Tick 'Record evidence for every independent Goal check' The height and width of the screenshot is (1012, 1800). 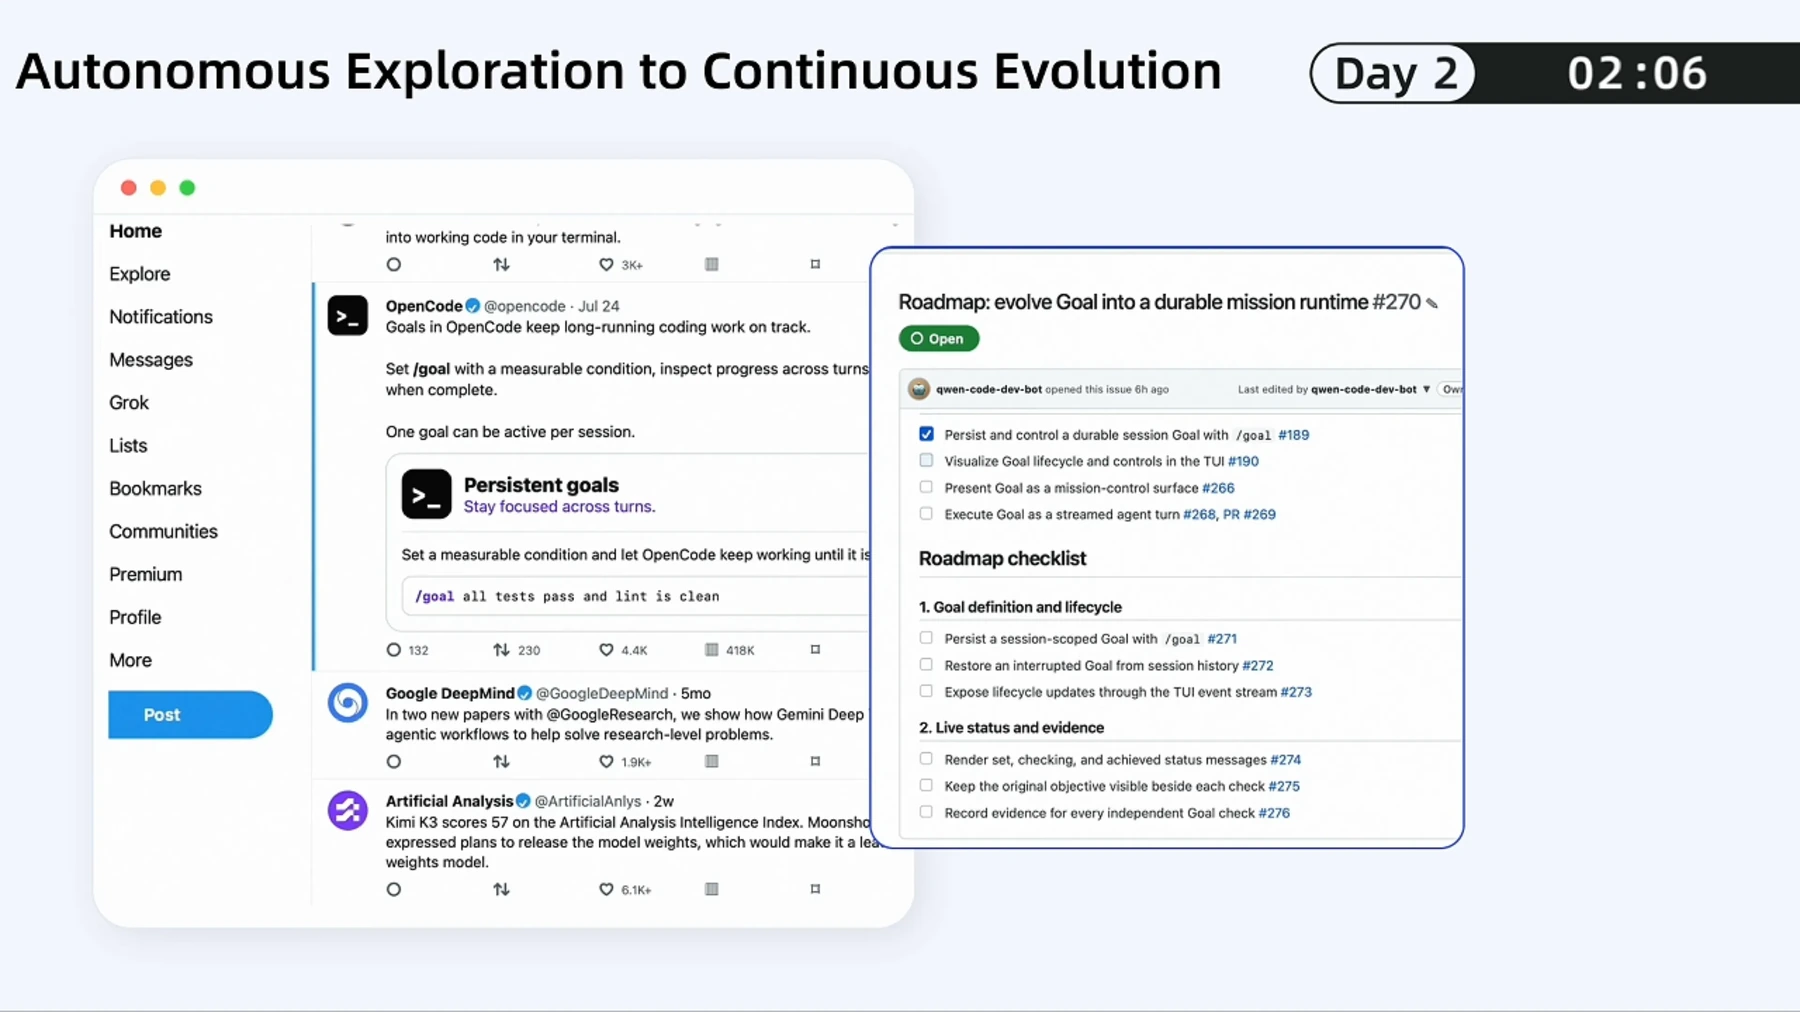click(x=926, y=812)
